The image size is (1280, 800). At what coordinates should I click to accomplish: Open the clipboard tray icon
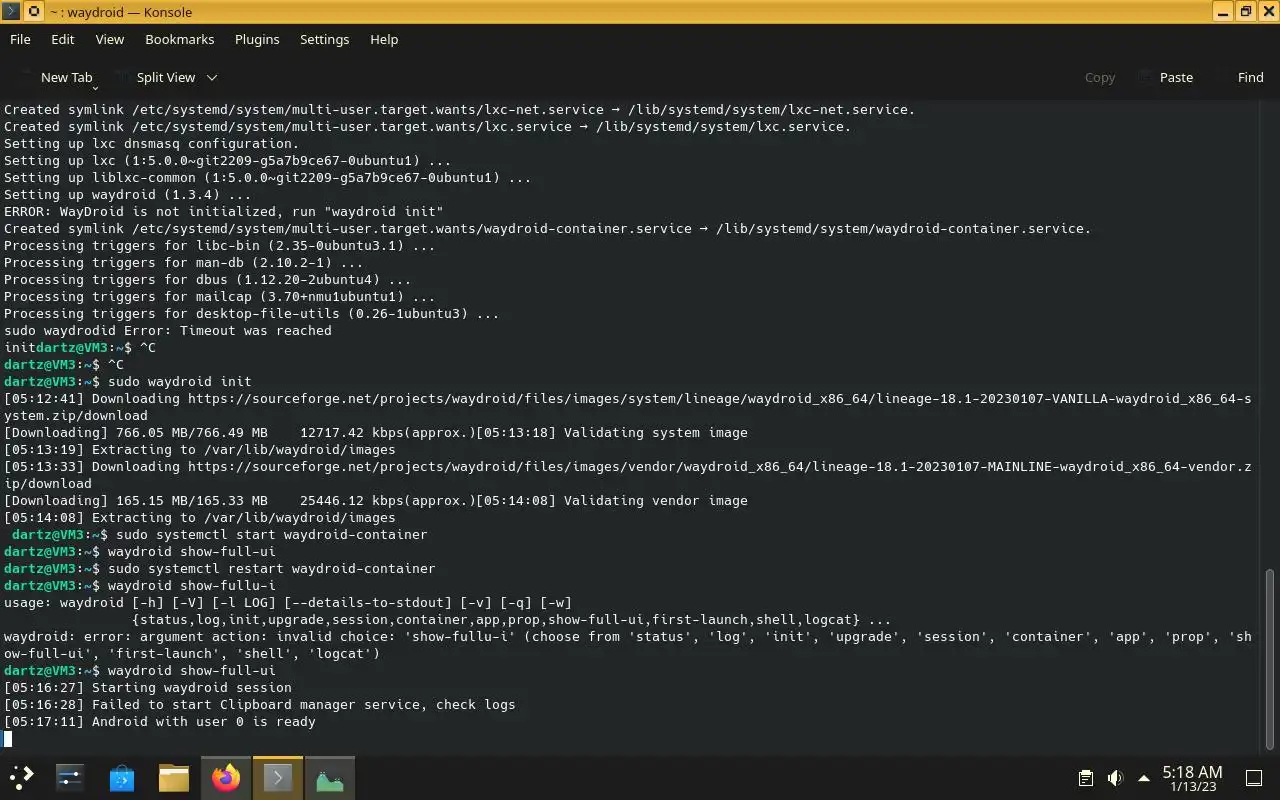pos(1085,778)
